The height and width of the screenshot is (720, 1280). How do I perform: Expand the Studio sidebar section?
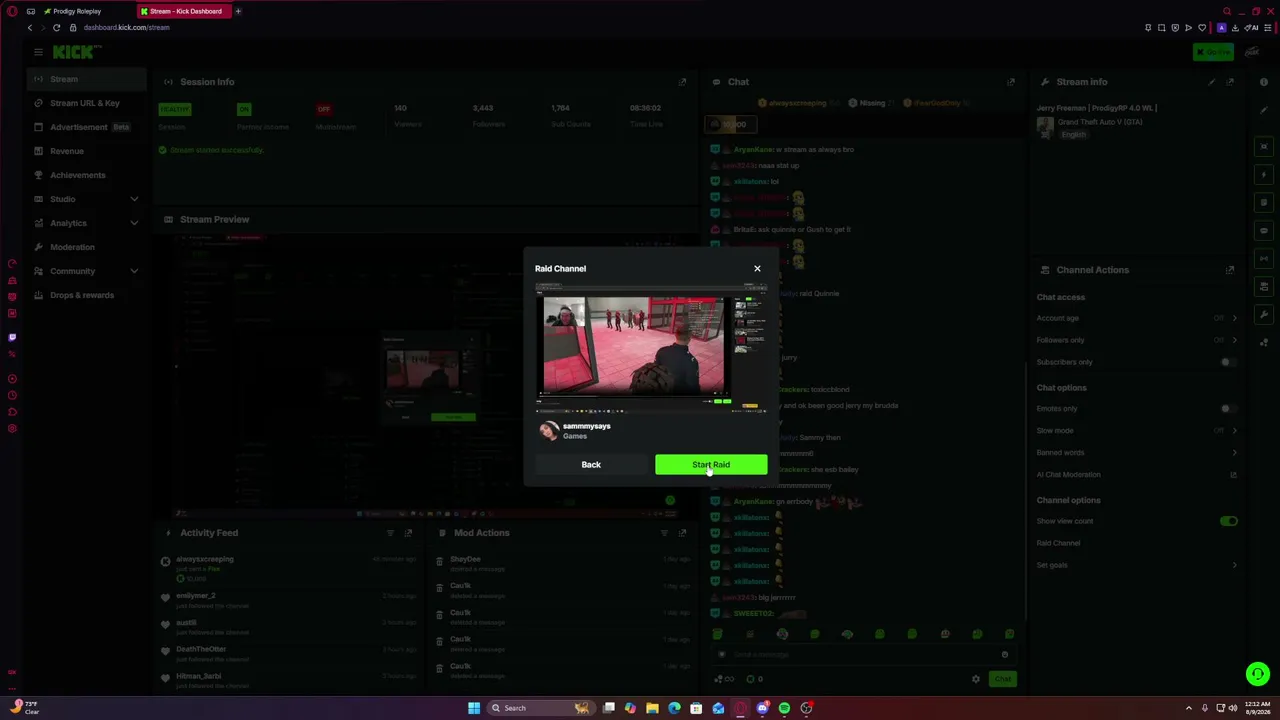[x=88, y=199]
